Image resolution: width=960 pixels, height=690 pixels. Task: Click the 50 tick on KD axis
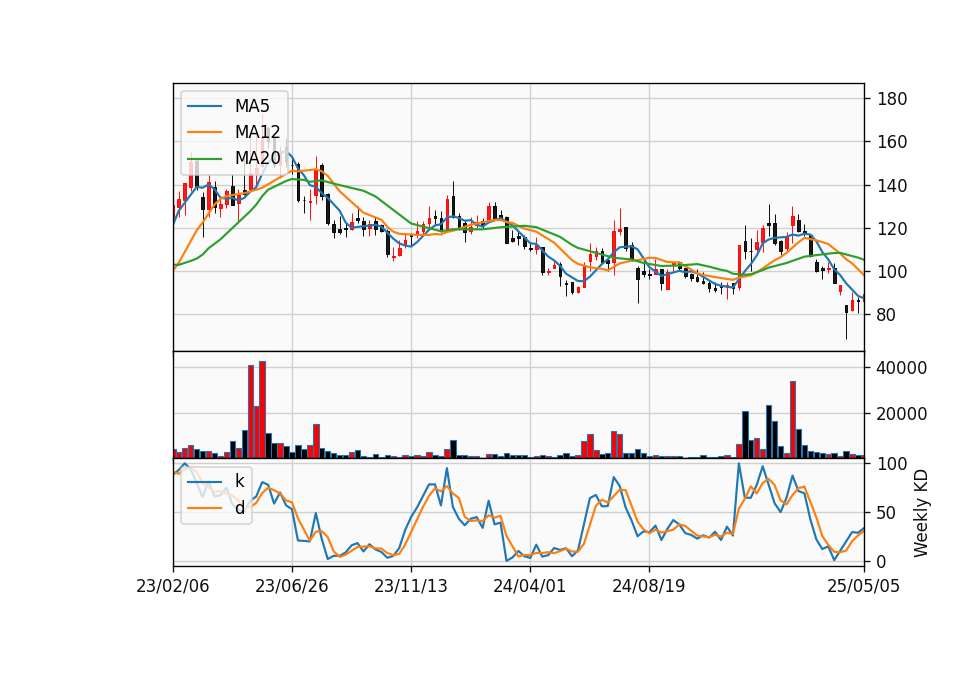click(x=887, y=513)
